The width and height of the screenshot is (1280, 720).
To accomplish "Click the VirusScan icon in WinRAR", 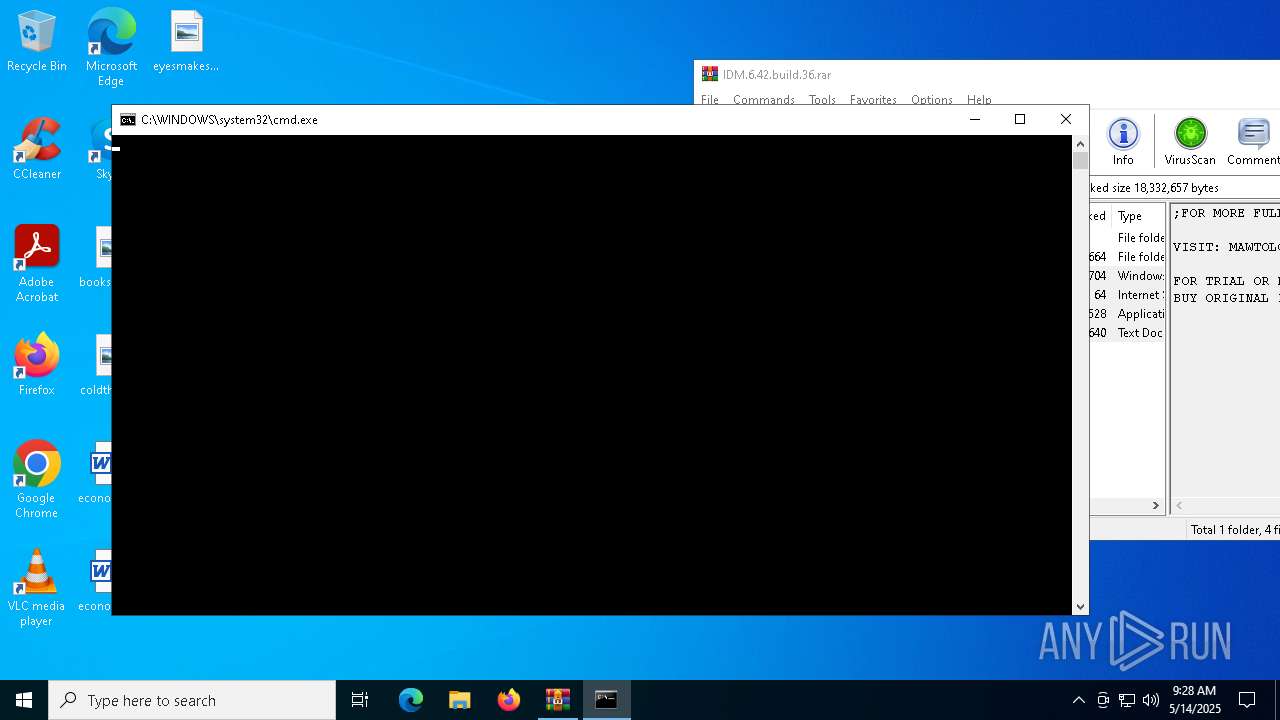I will (x=1190, y=142).
